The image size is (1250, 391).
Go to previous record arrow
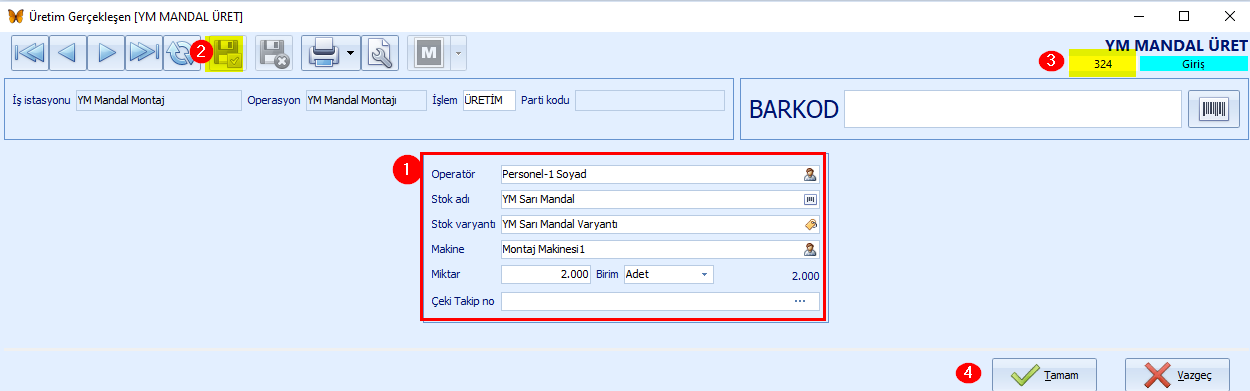click(67, 53)
